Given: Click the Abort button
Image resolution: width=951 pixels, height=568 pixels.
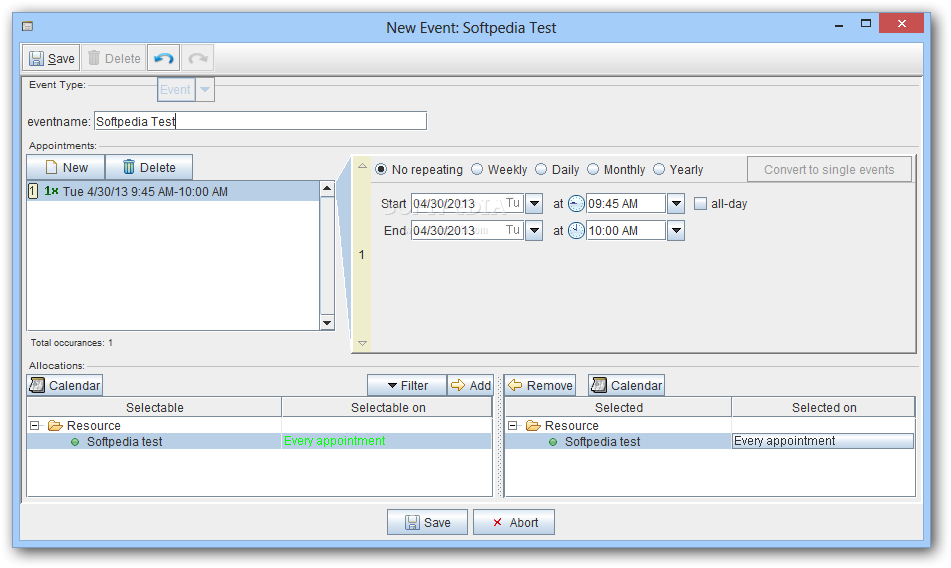Looking at the screenshot, I should pyautogui.click(x=514, y=522).
